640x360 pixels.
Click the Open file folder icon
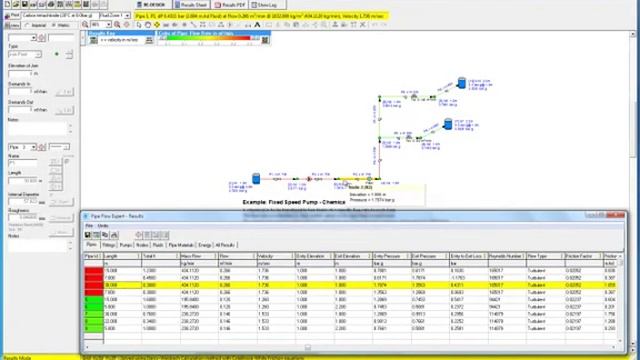point(16,4)
